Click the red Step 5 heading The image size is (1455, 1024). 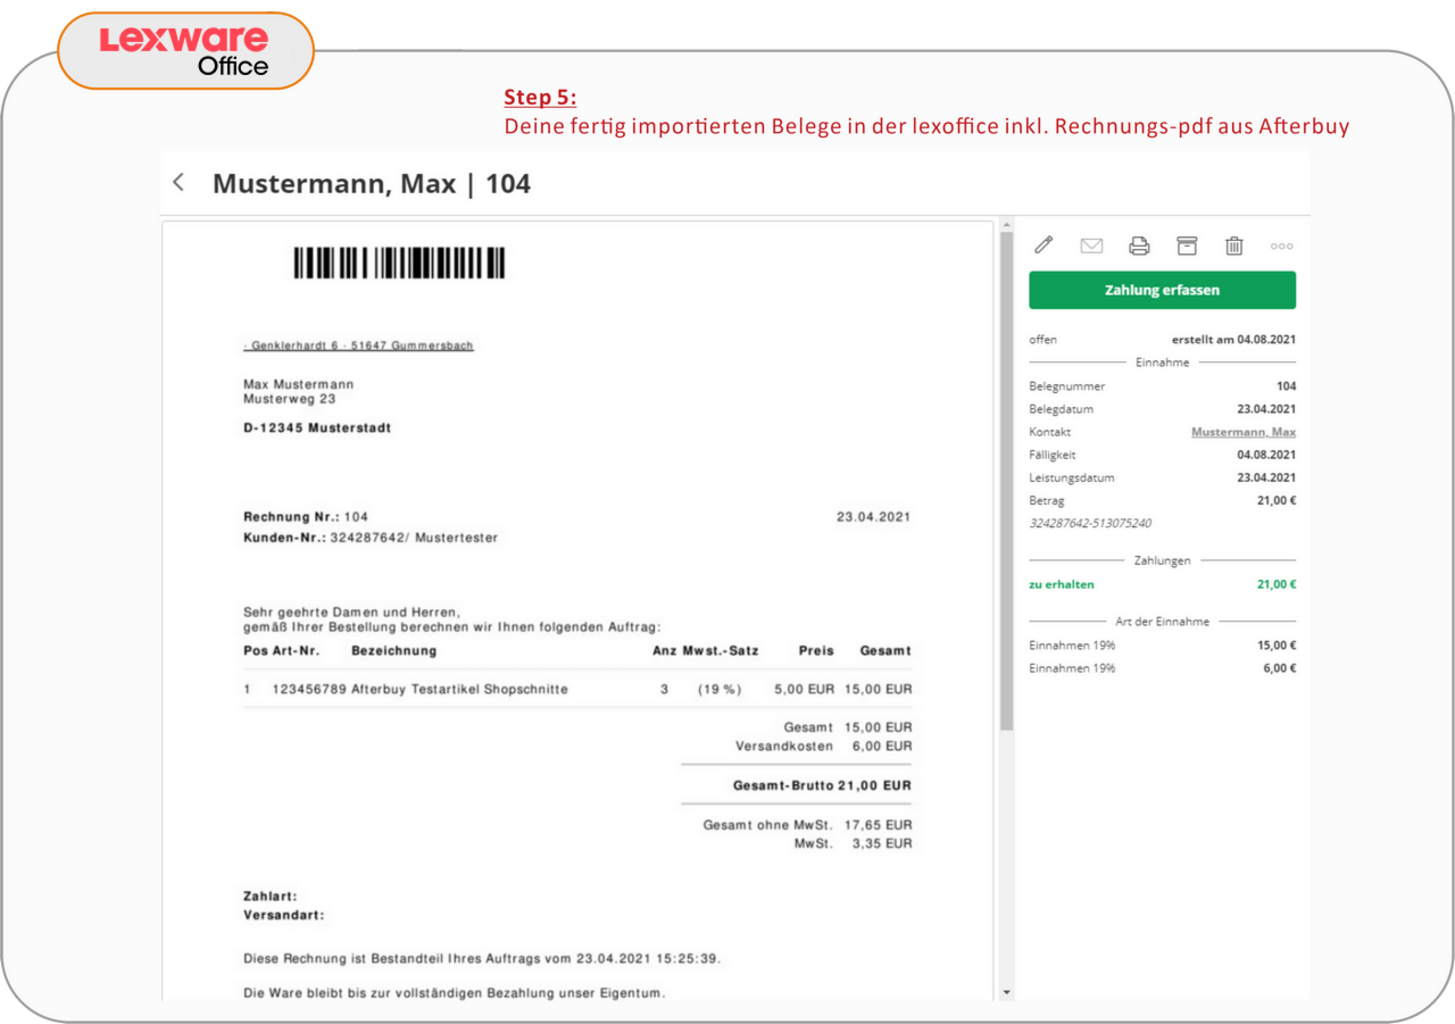coord(540,97)
